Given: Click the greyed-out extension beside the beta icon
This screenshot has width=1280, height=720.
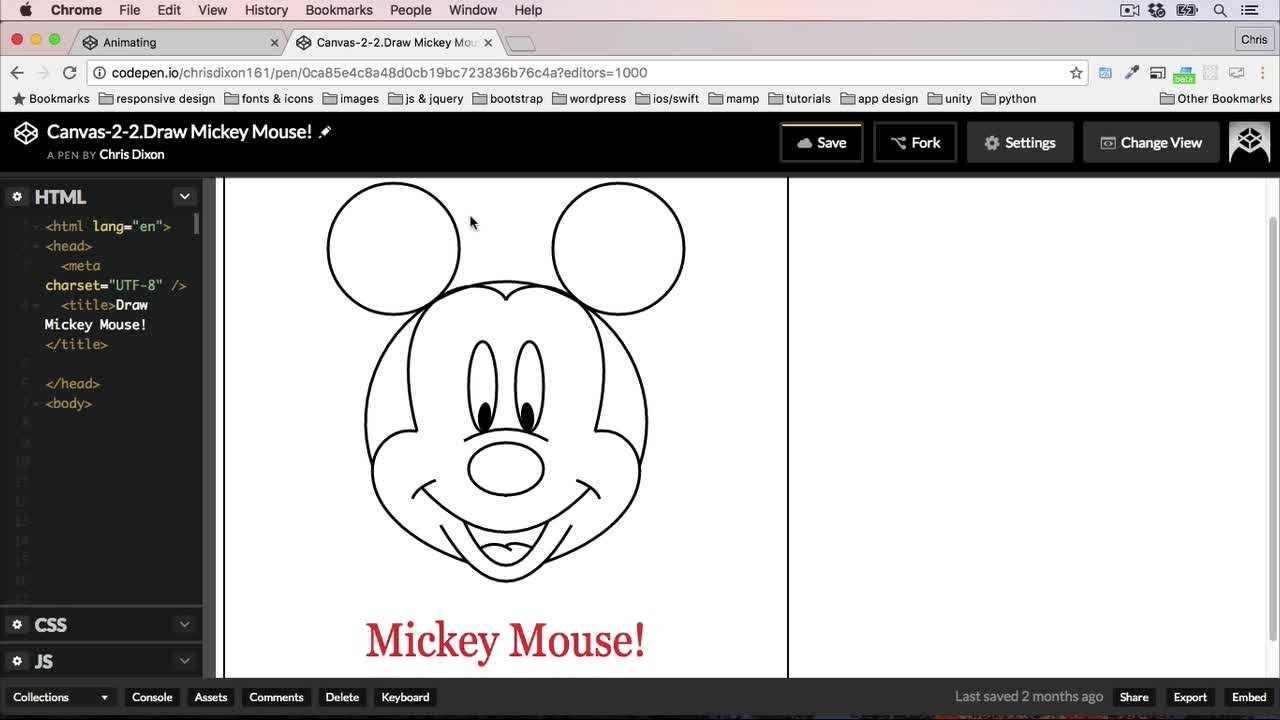Looking at the screenshot, I should (1210, 73).
